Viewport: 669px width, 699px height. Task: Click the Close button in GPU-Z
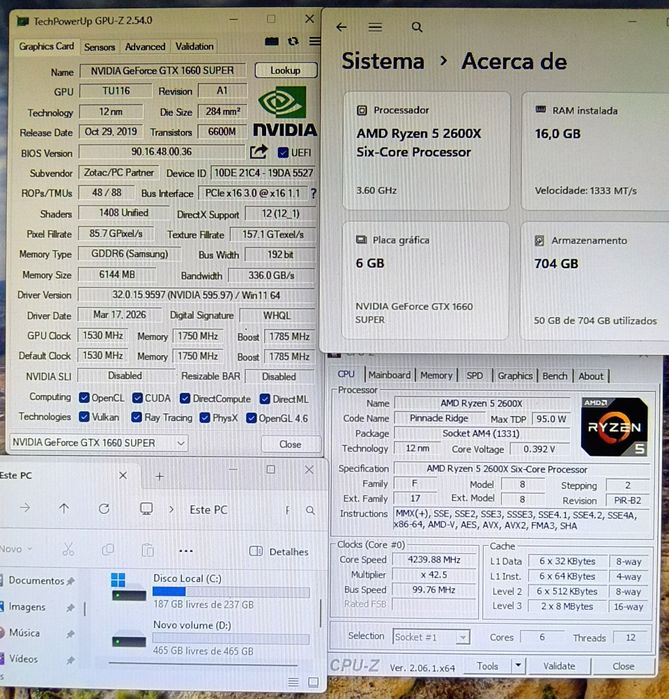click(x=290, y=444)
